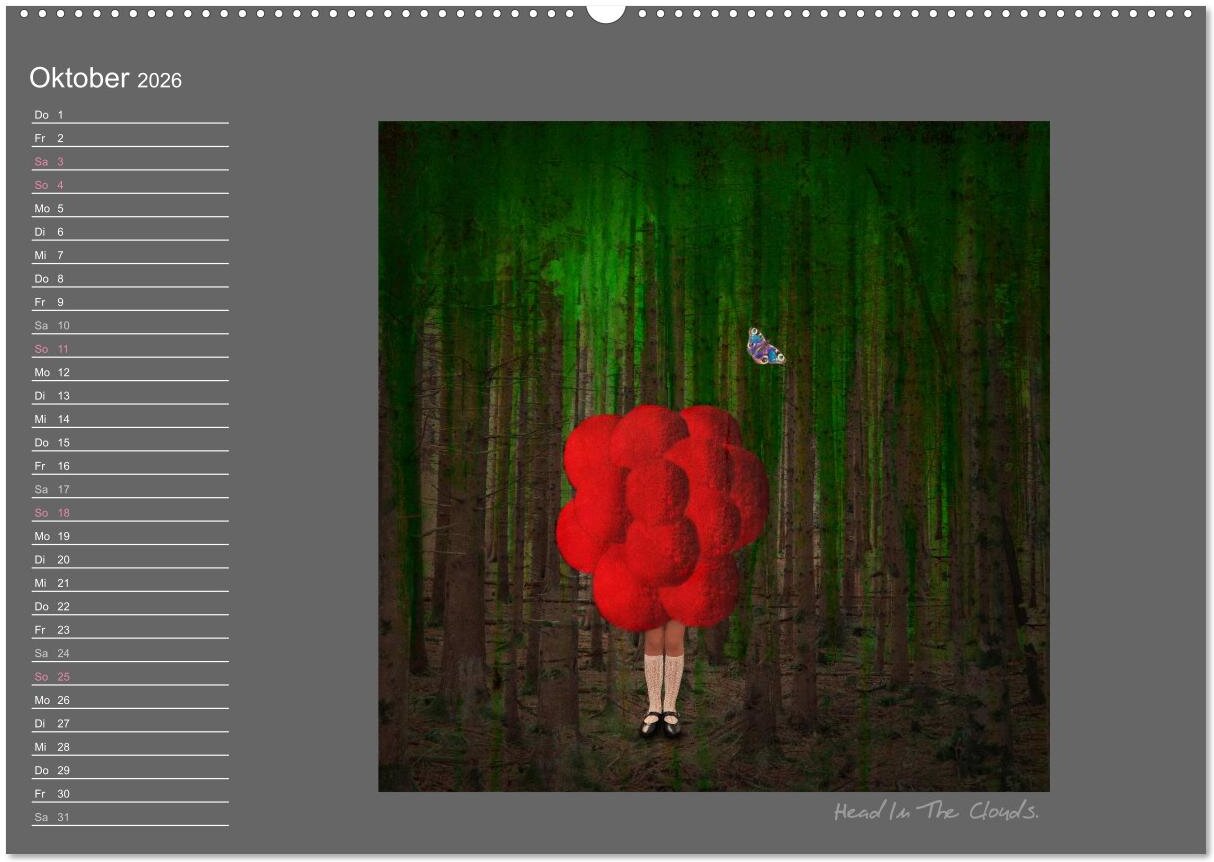Select the row Fr 9
The image size is (1214, 862).
click(x=130, y=302)
